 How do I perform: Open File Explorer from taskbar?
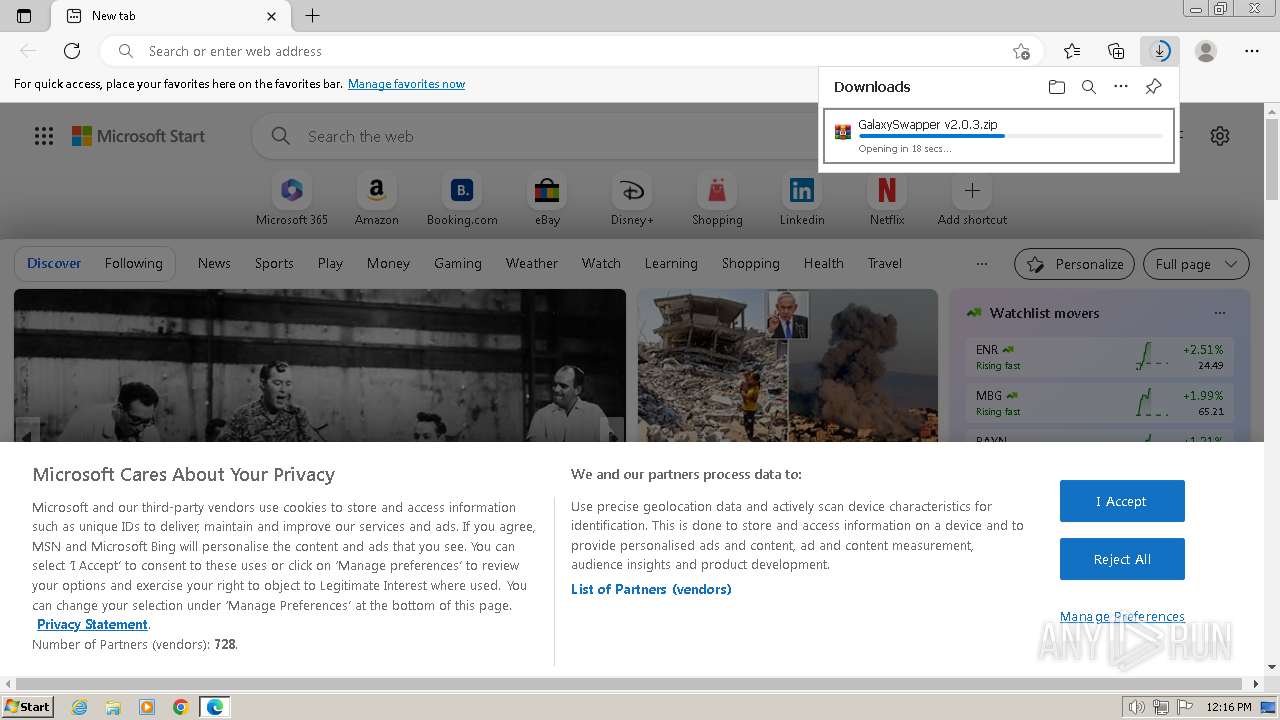tap(113, 707)
